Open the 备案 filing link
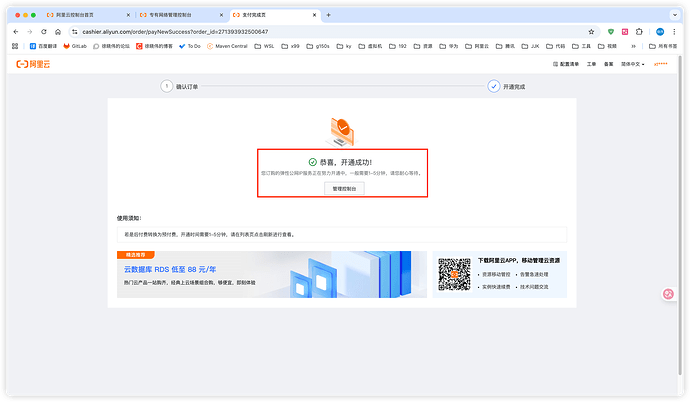Screen dimensions: 690x402 (x=609, y=64)
